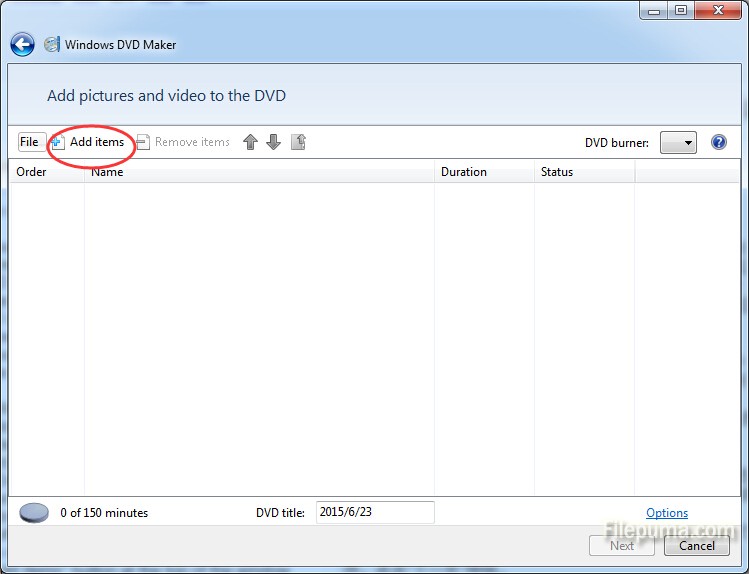Open help with the blue question mark
Screen dimensions: 749x574
[718, 143]
